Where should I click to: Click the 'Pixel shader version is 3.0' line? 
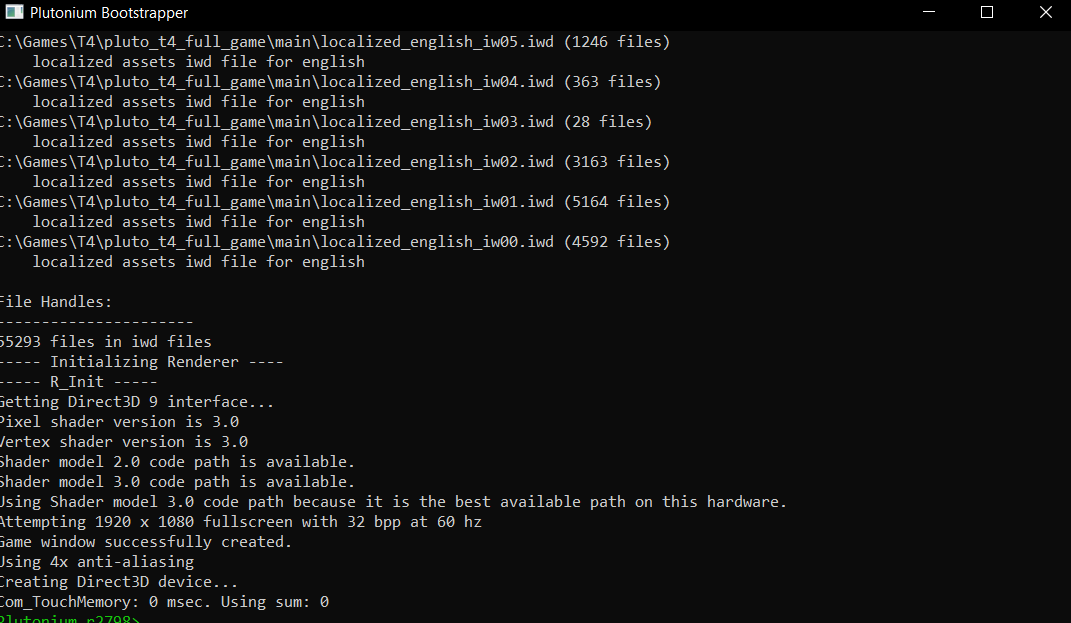tap(120, 422)
